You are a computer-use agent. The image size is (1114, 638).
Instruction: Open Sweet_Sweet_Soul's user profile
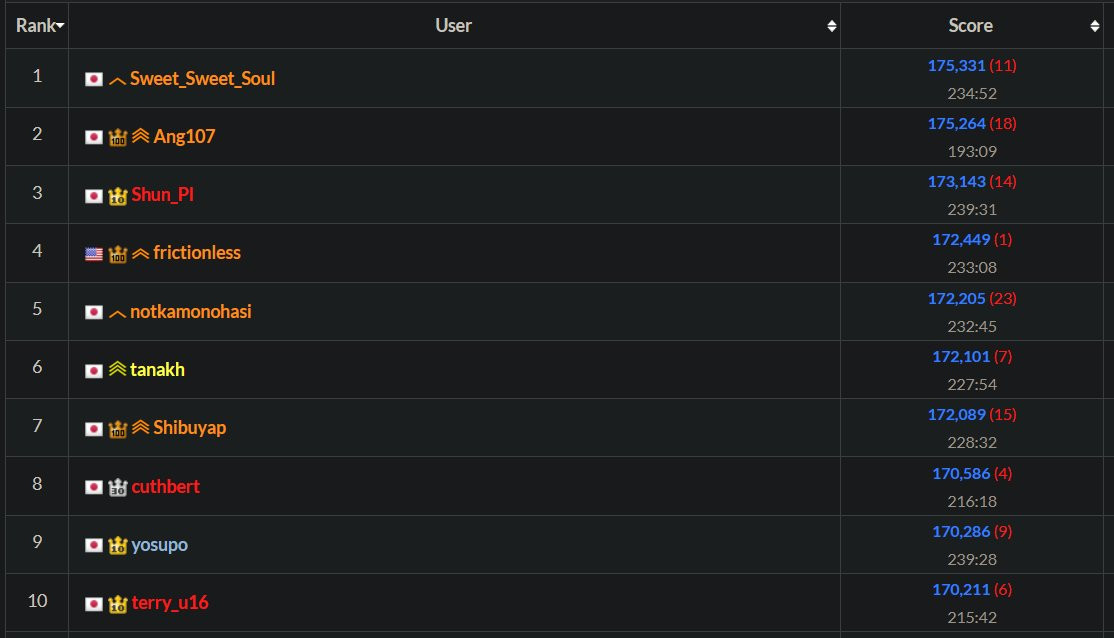tap(202, 78)
